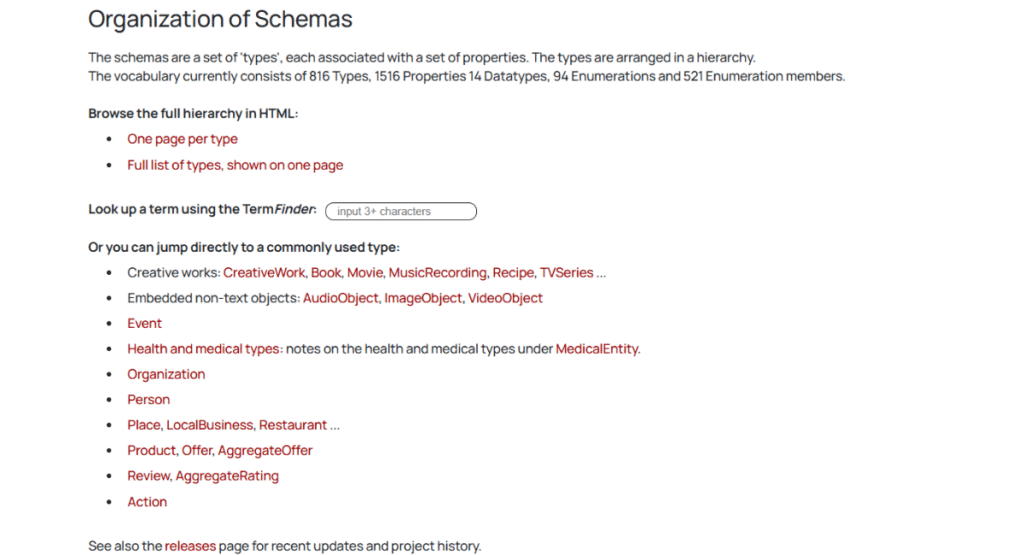Open the AggregateRating type link
This screenshot has height=555, width=1024.
point(227,476)
